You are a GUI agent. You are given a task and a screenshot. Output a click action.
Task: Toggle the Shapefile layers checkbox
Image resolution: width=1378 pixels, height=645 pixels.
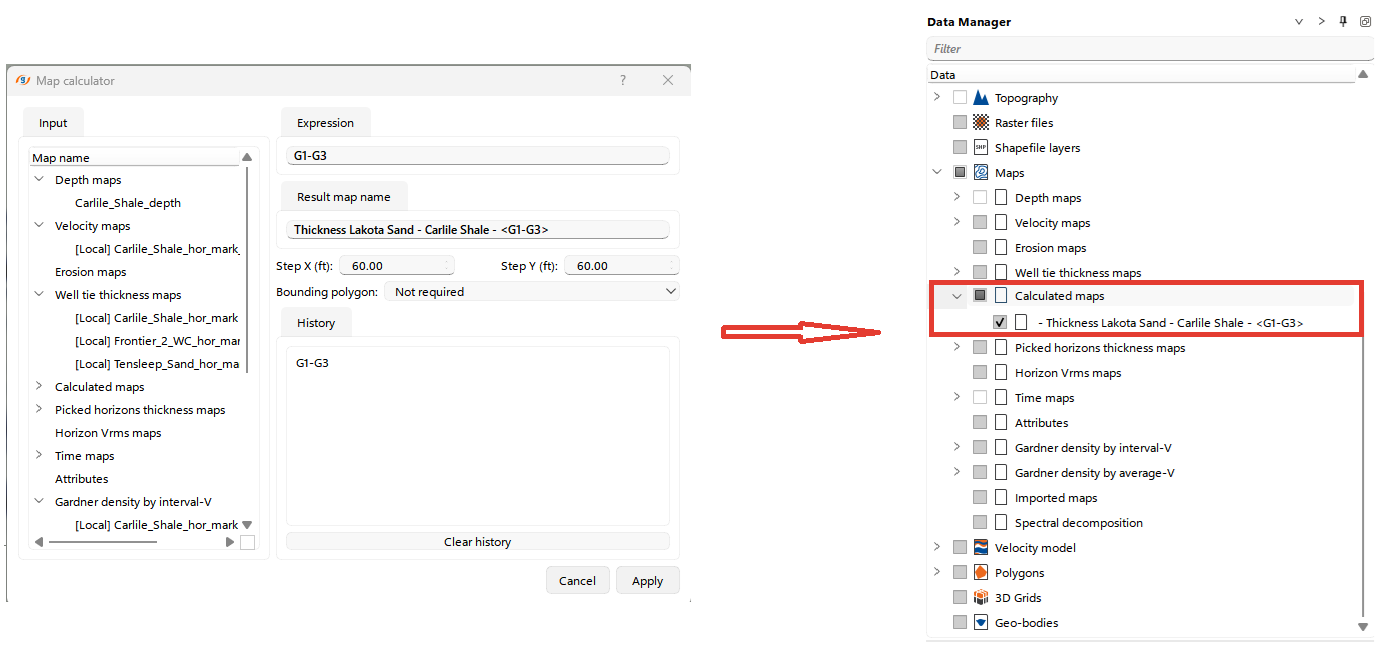coord(960,148)
